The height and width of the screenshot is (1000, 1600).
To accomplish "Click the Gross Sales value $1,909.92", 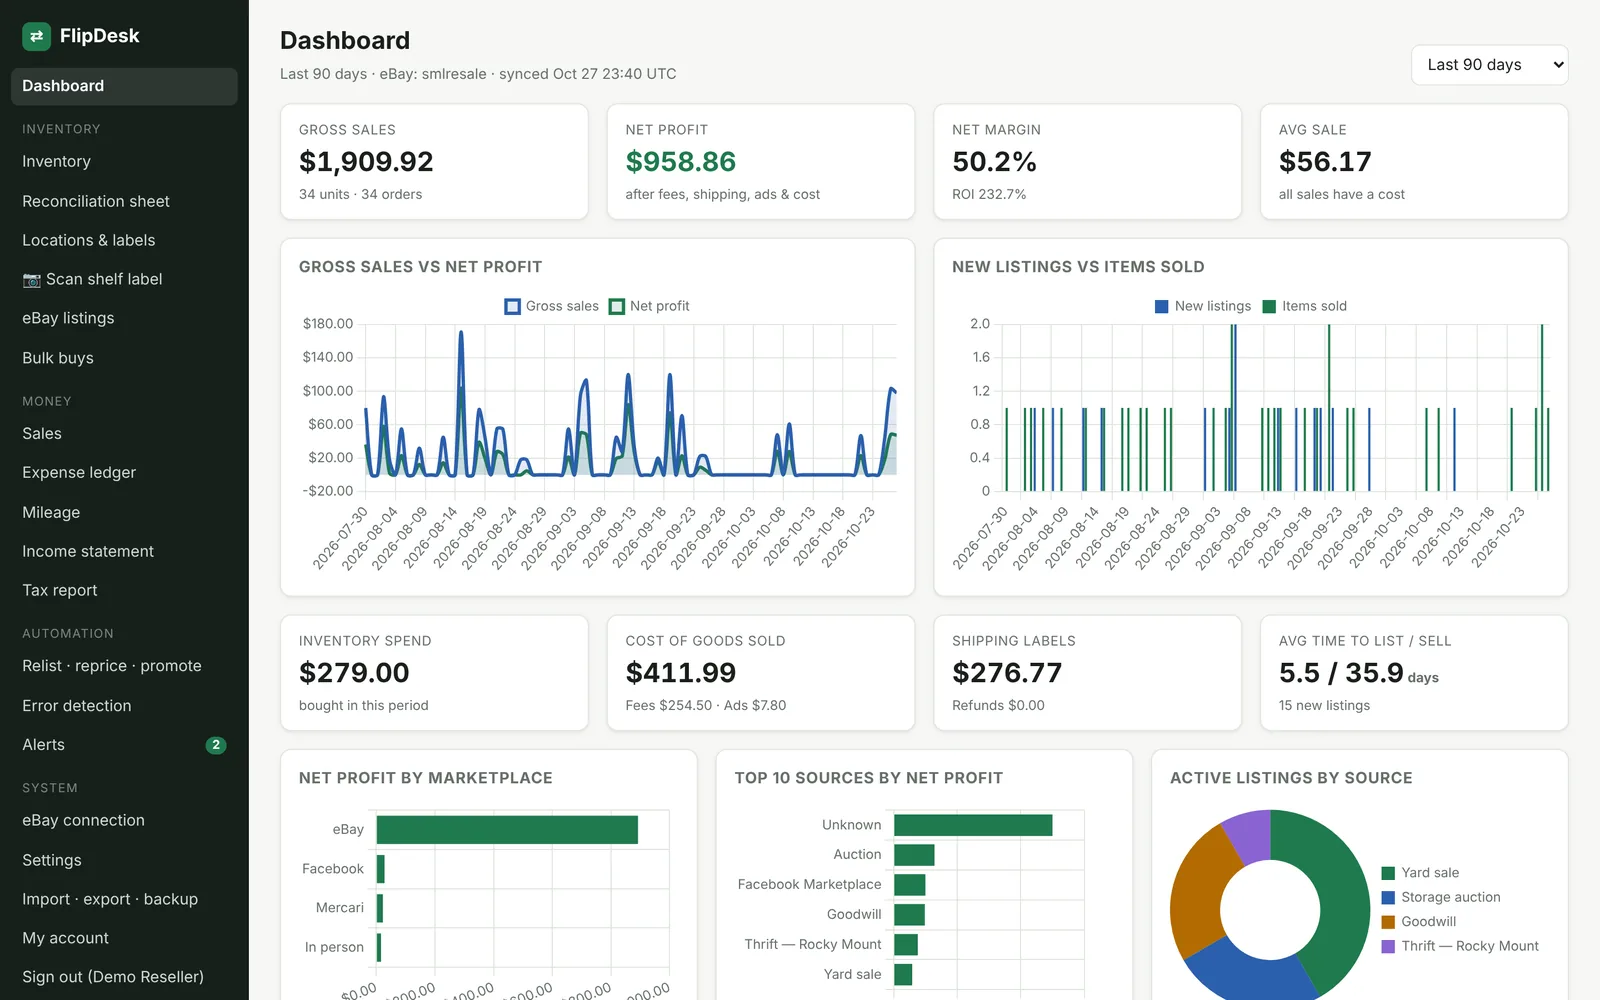I will 366,162.
